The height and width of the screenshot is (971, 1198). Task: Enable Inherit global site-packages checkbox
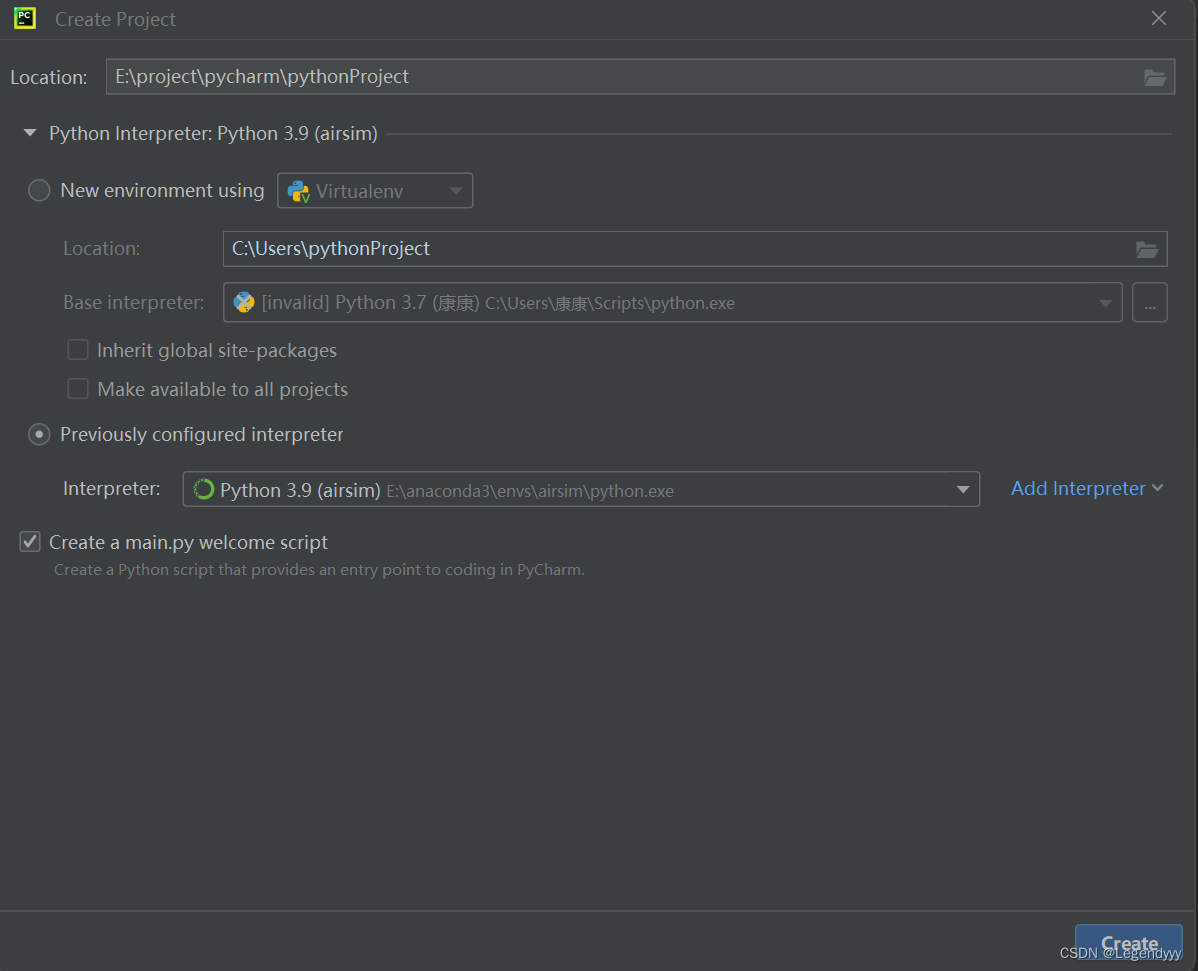(x=78, y=350)
